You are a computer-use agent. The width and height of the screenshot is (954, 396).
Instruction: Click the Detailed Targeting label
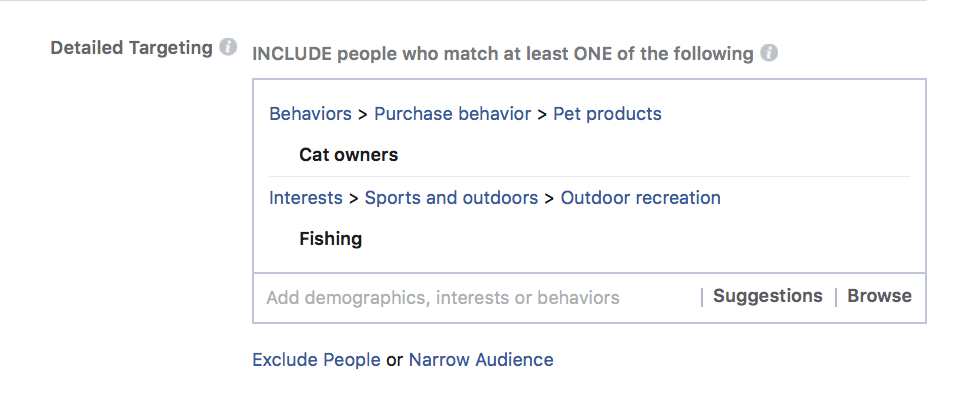coord(131,47)
